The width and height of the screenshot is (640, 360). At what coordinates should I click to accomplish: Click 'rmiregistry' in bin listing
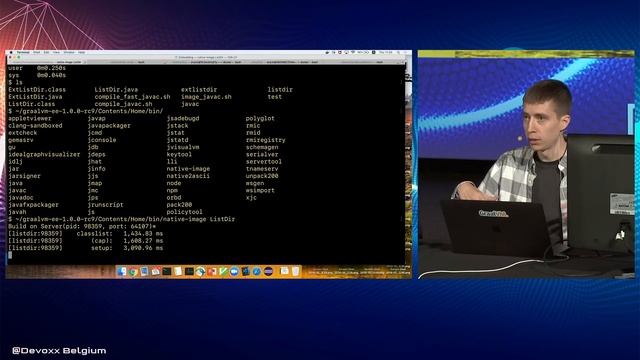(266, 140)
